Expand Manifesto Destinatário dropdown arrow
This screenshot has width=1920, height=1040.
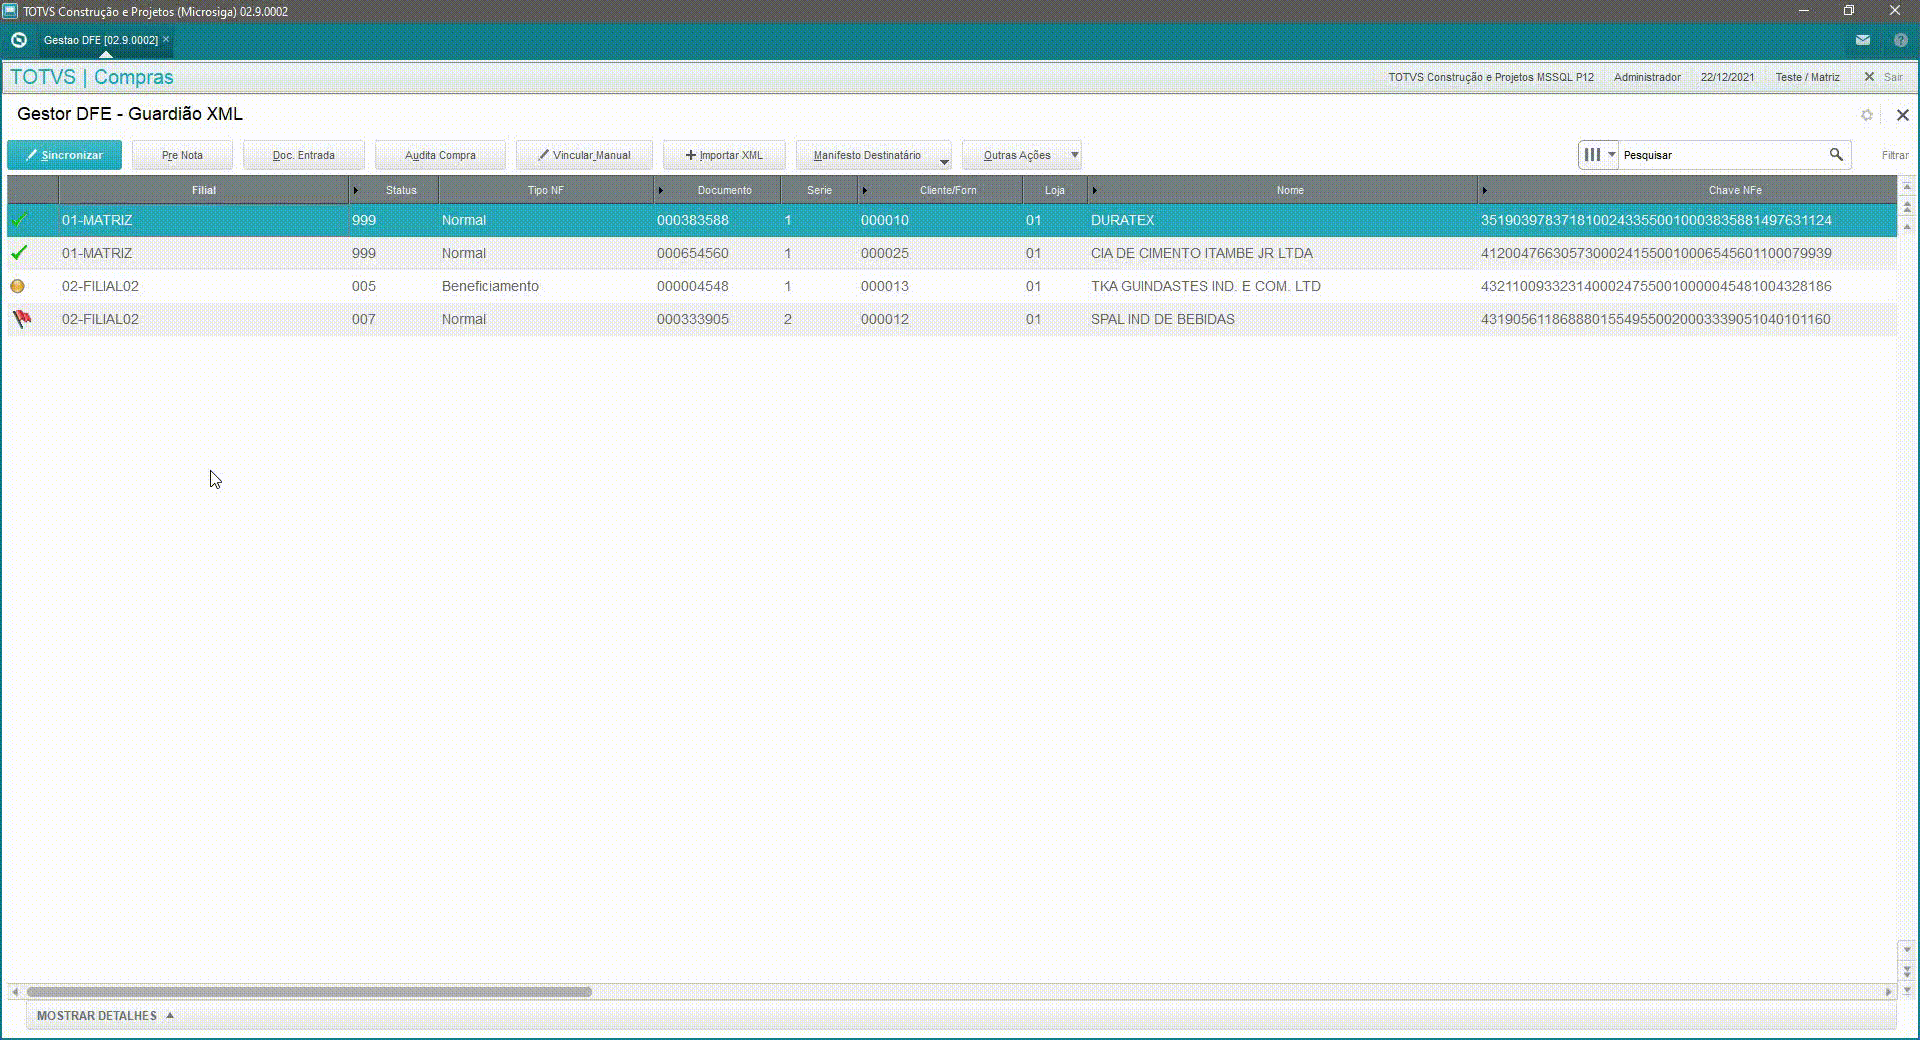click(944, 160)
